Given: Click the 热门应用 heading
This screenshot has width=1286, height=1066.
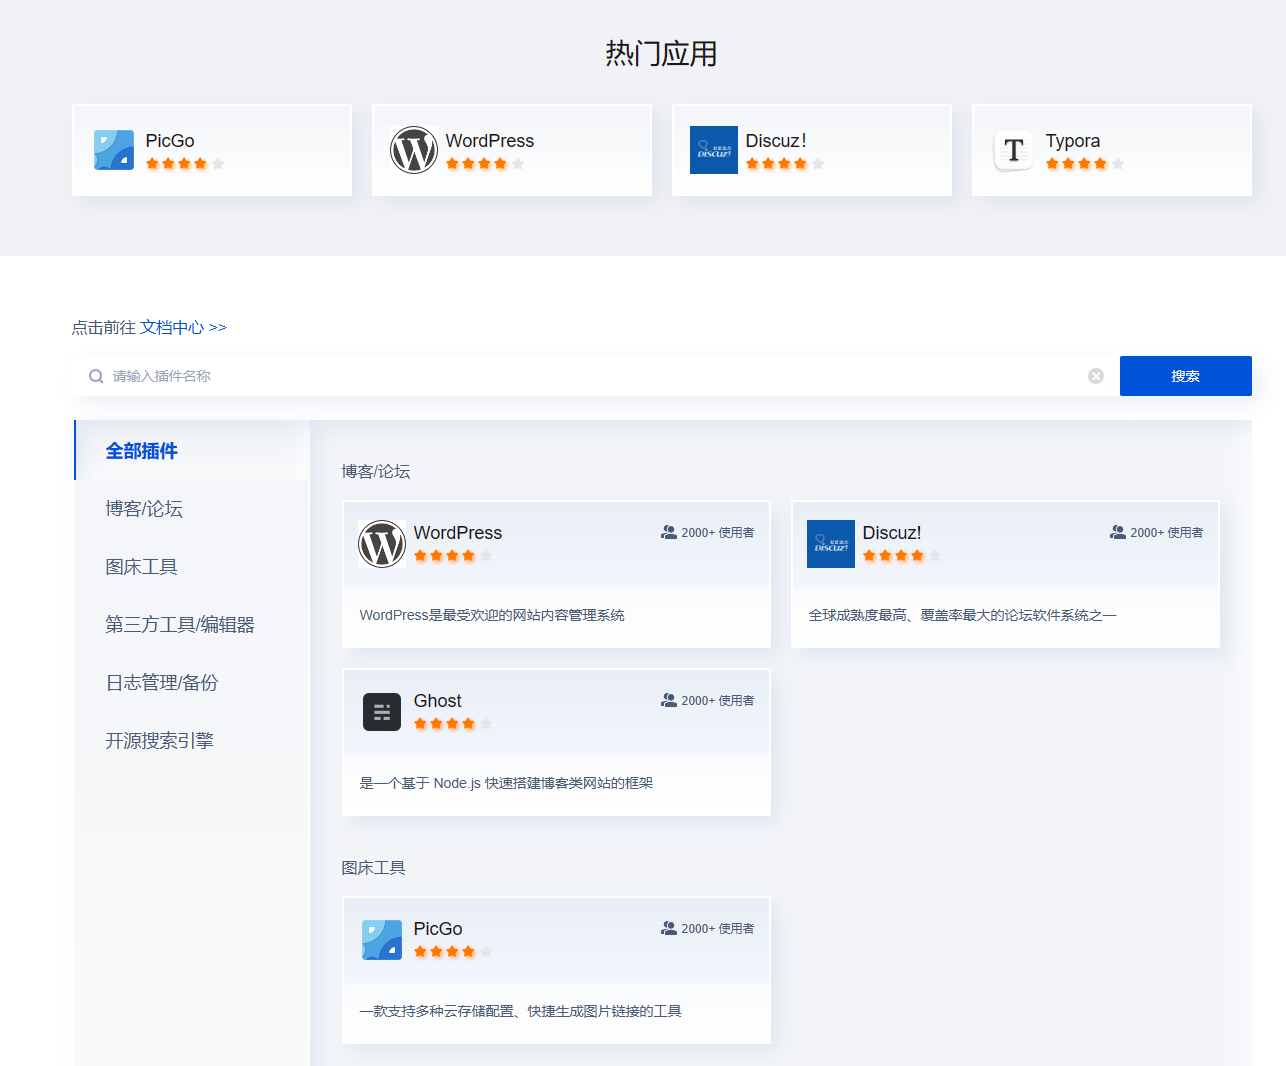Looking at the screenshot, I should point(661,53).
